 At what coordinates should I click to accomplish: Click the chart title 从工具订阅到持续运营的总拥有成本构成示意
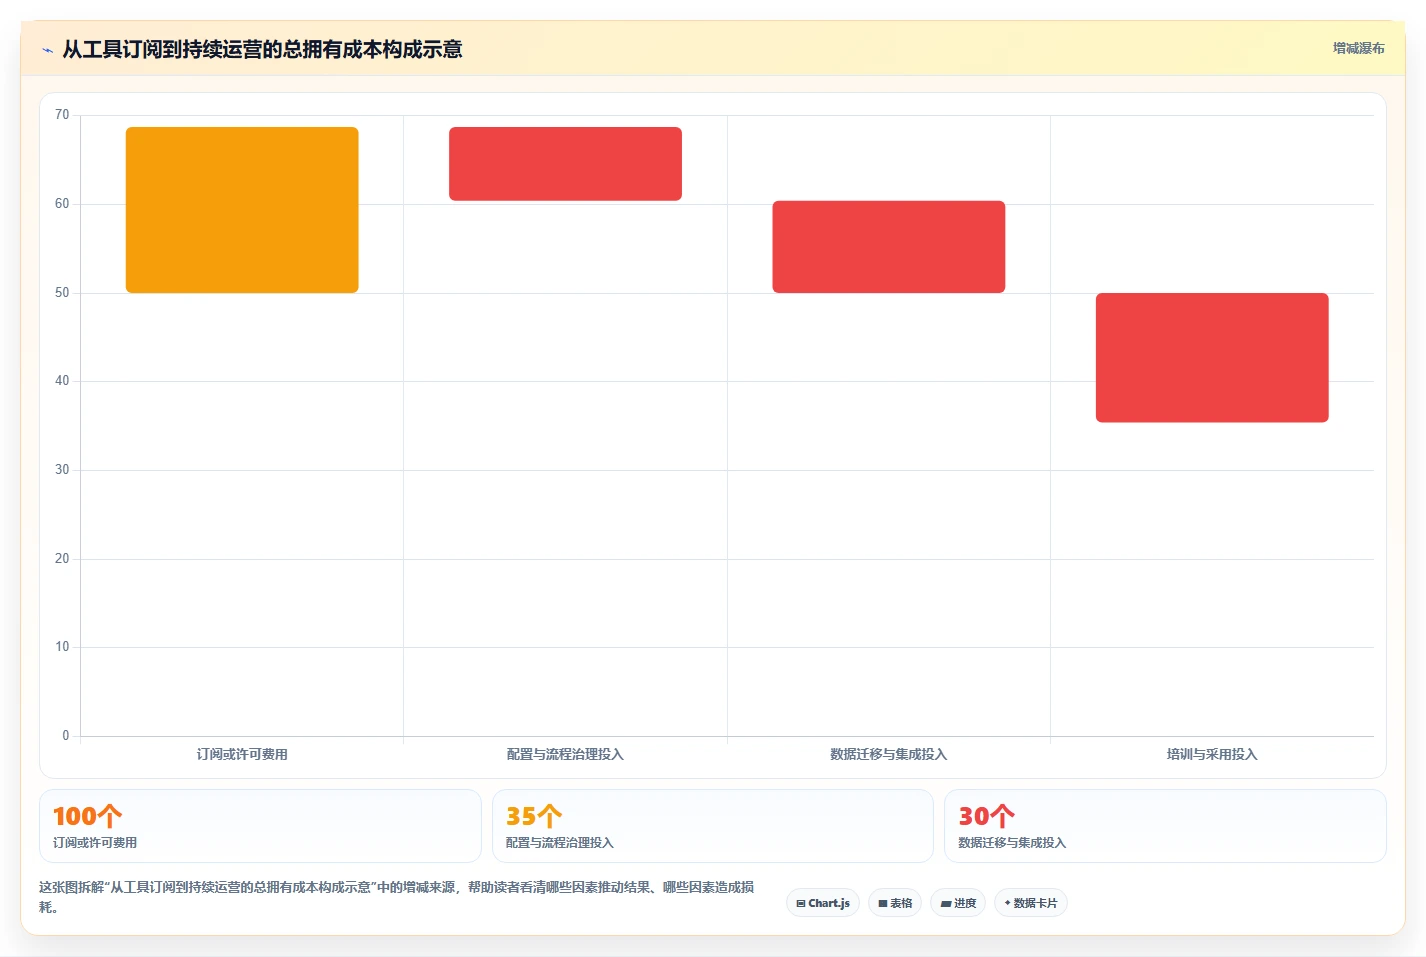(262, 49)
